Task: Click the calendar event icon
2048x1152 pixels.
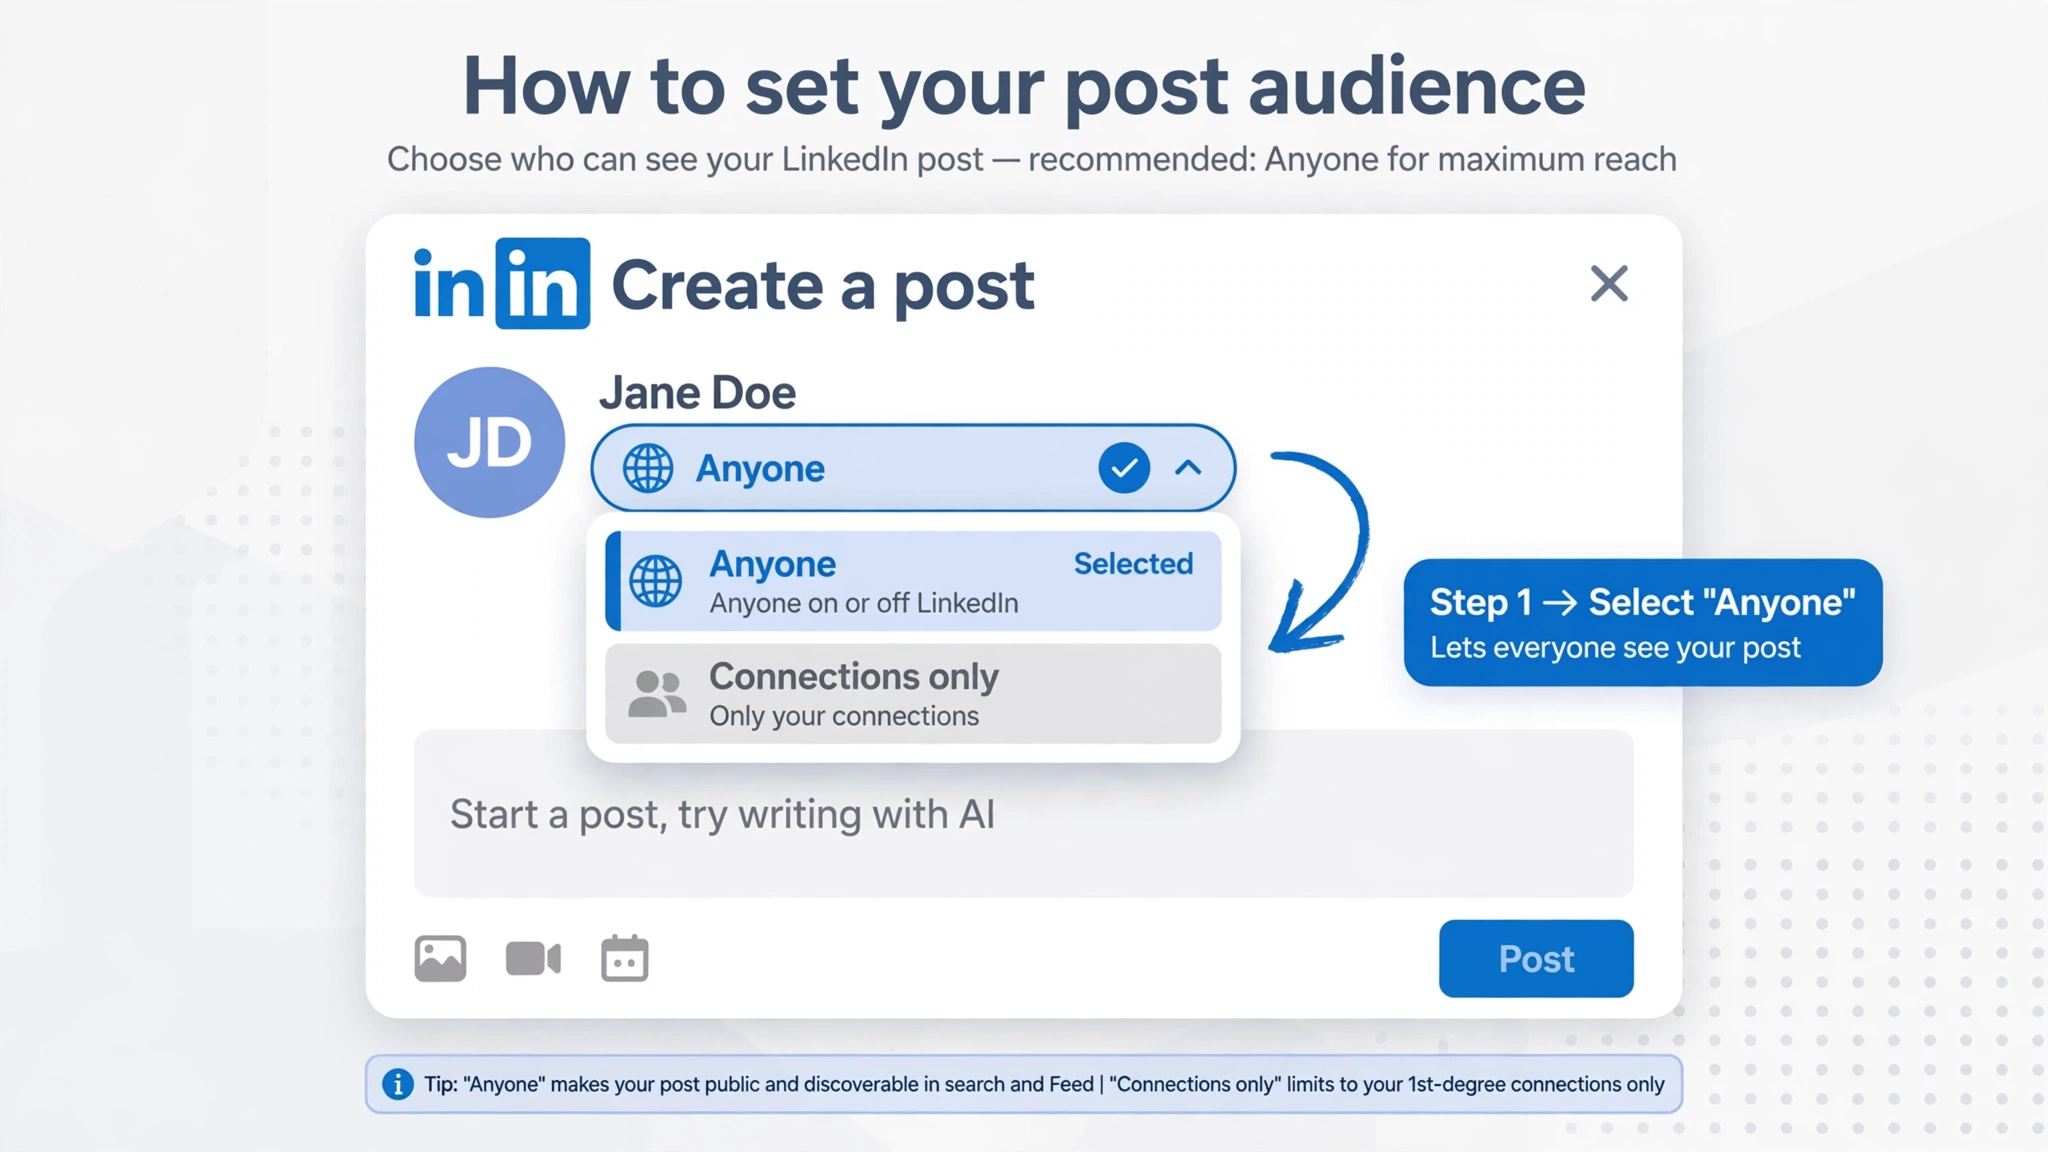Action: click(x=625, y=958)
